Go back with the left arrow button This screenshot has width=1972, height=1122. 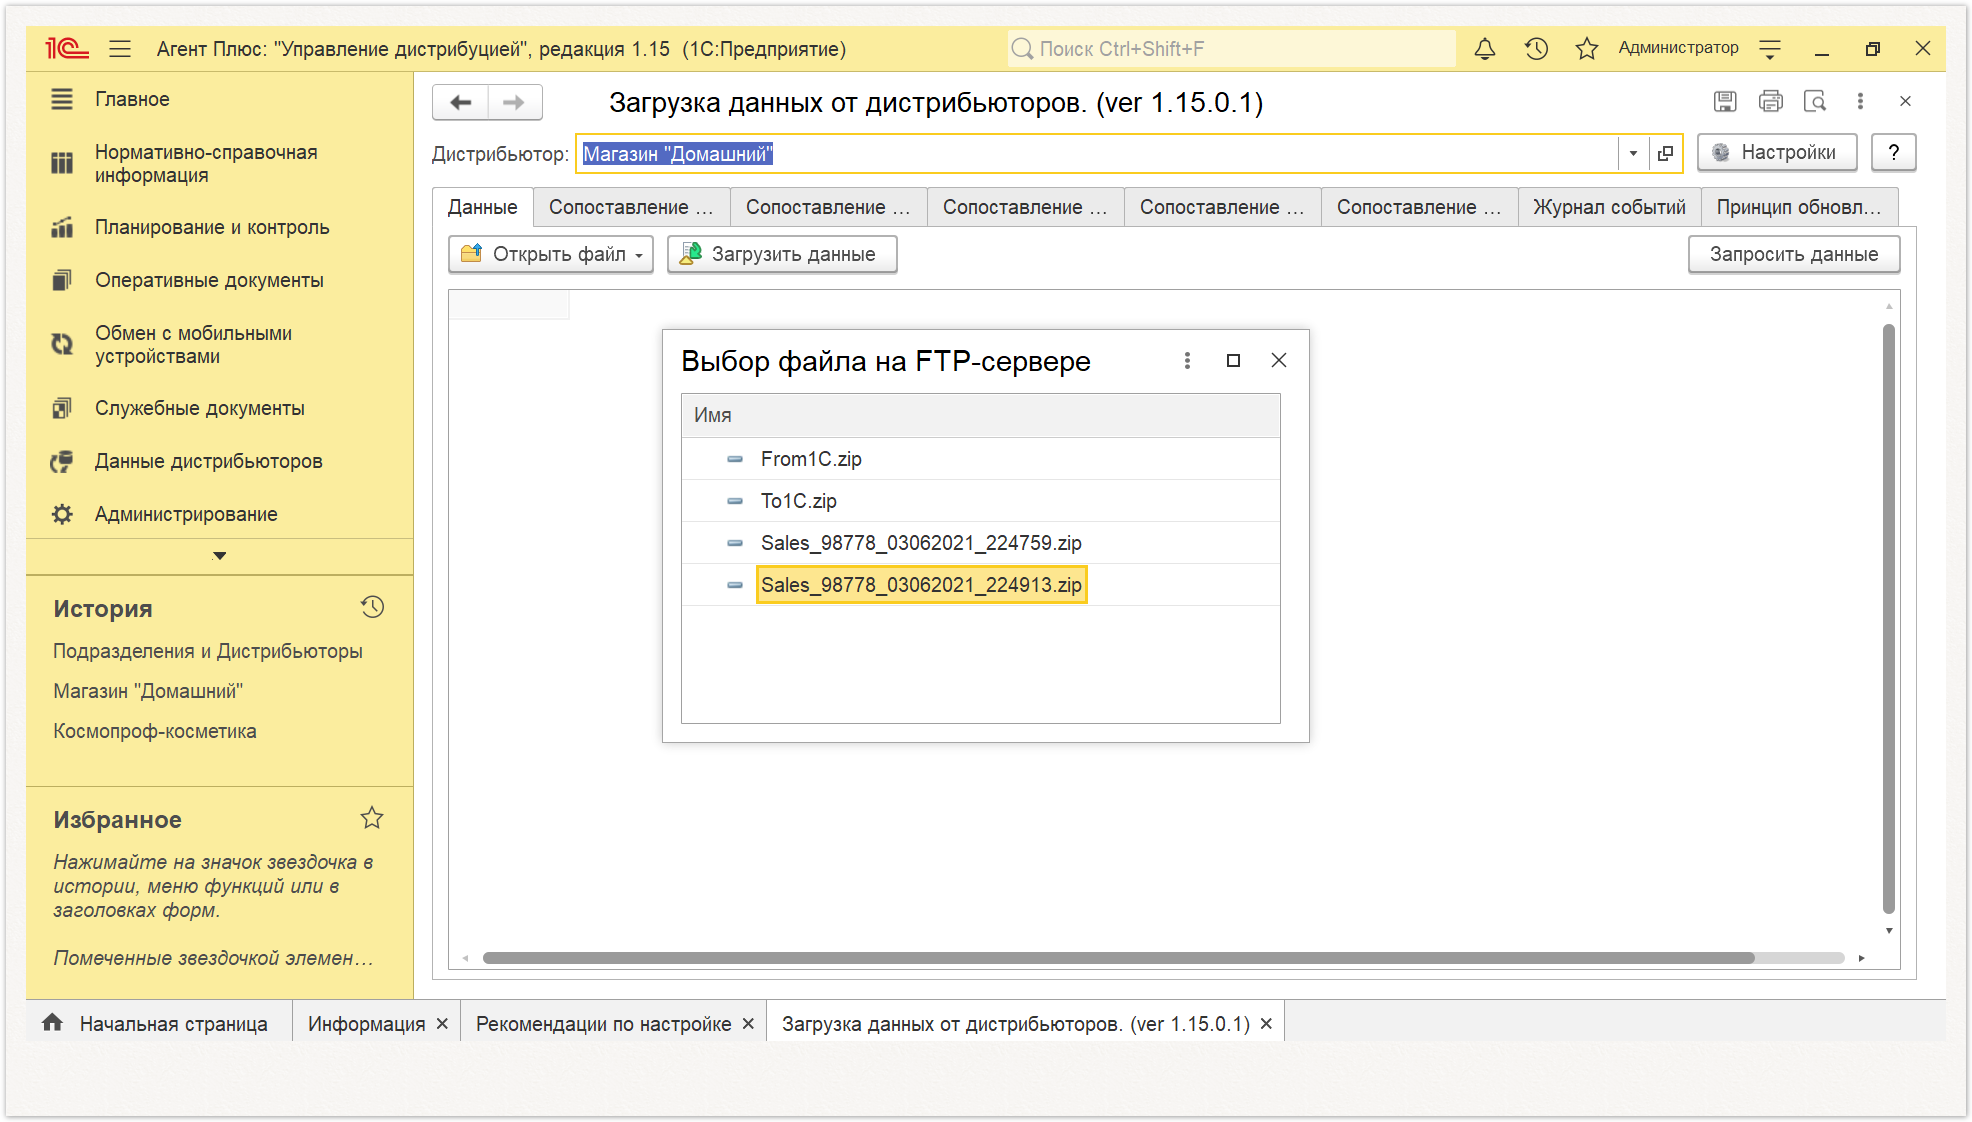pyautogui.click(x=461, y=102)
